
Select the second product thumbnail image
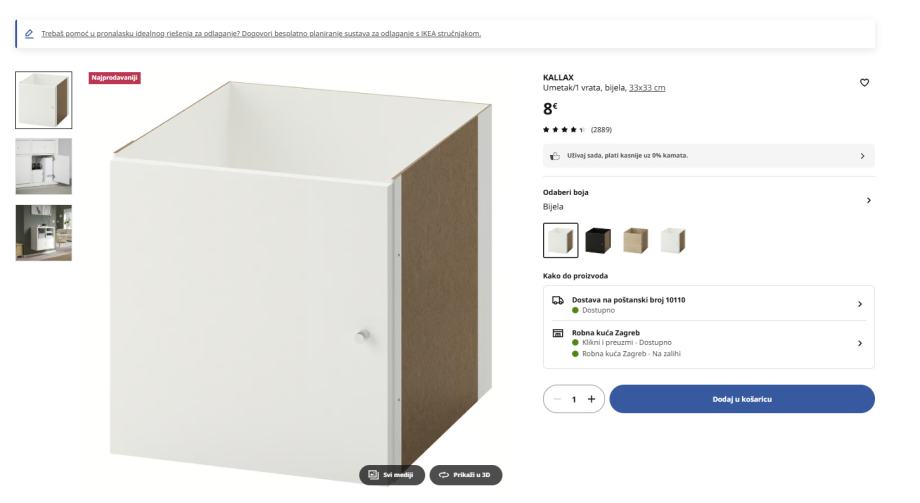43,166
